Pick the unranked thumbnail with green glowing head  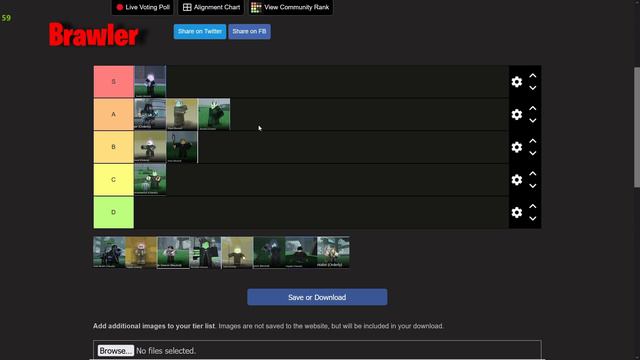pos(205,252)
